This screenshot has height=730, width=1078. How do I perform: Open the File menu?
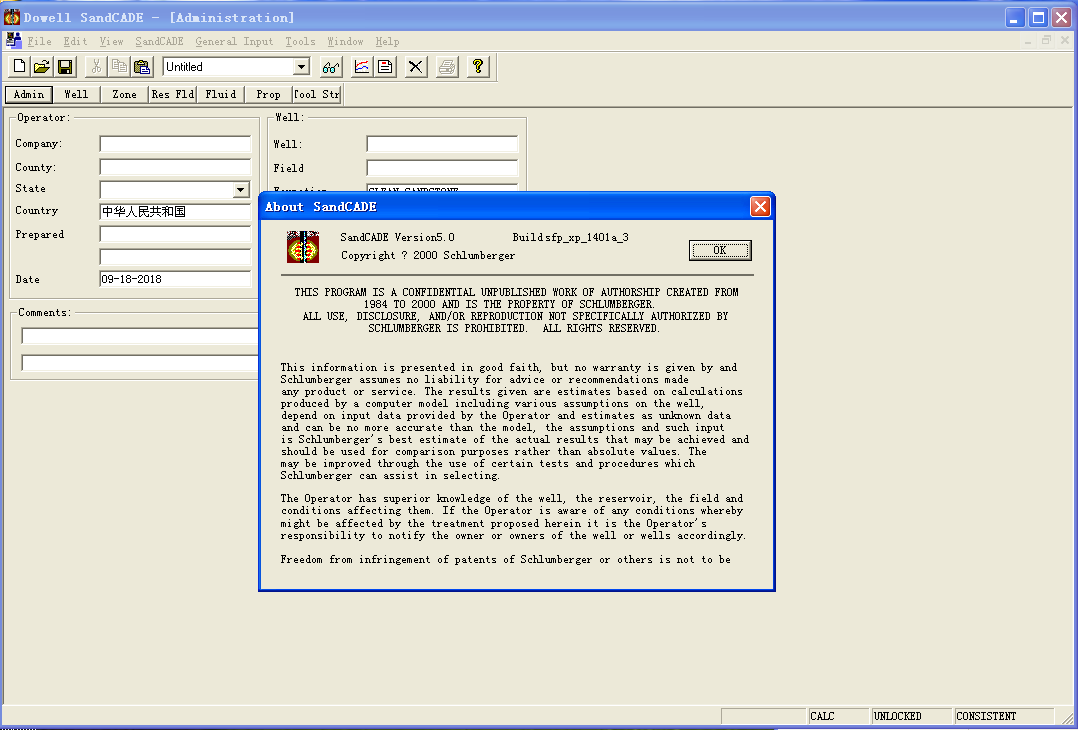tap(39, 41)
